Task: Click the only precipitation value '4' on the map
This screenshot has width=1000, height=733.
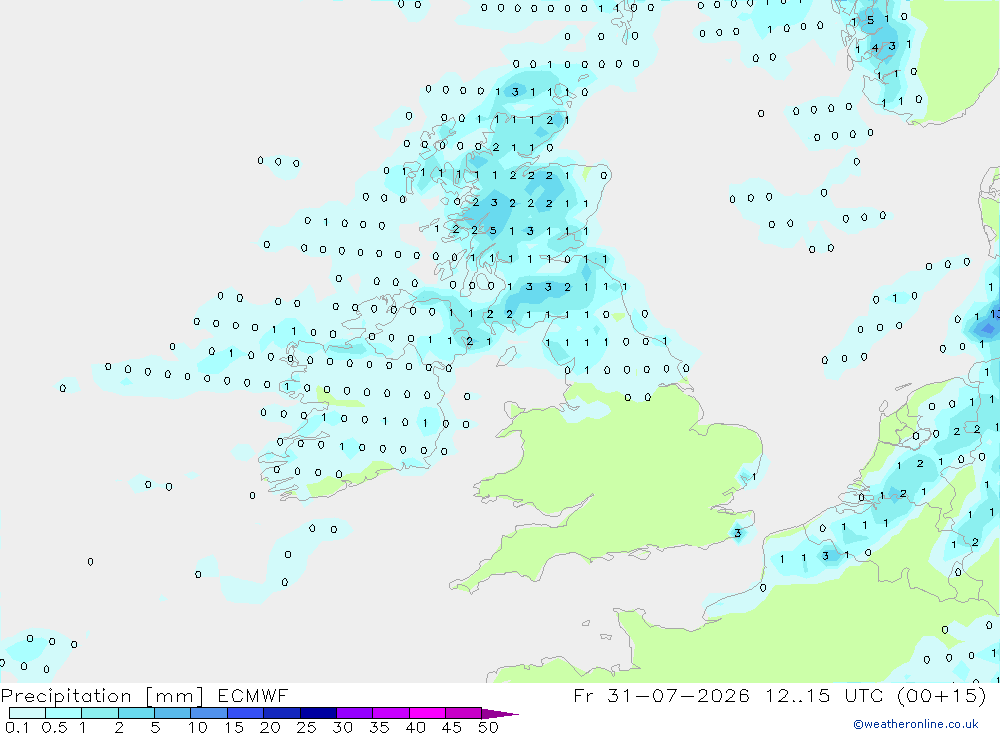Action: (x=875, y=48)
